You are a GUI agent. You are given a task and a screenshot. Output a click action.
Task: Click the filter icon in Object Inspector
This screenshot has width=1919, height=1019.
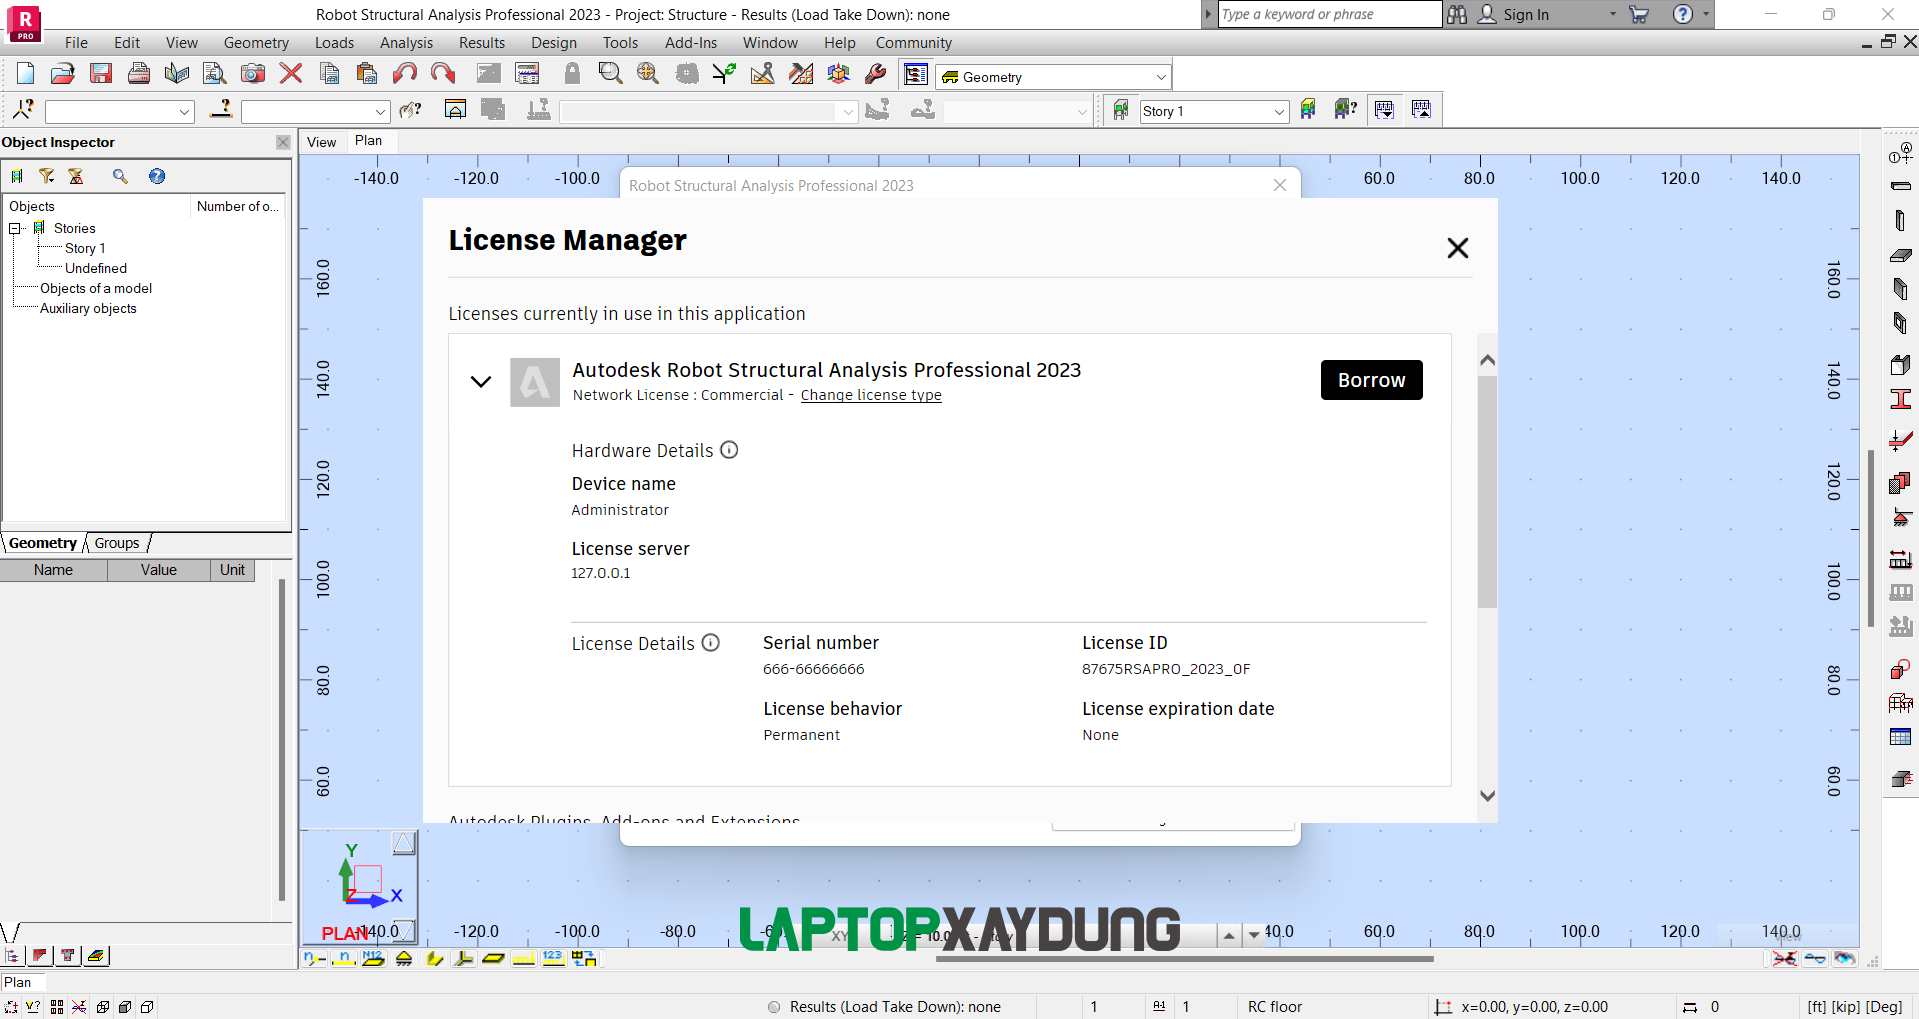coord(47,176)
